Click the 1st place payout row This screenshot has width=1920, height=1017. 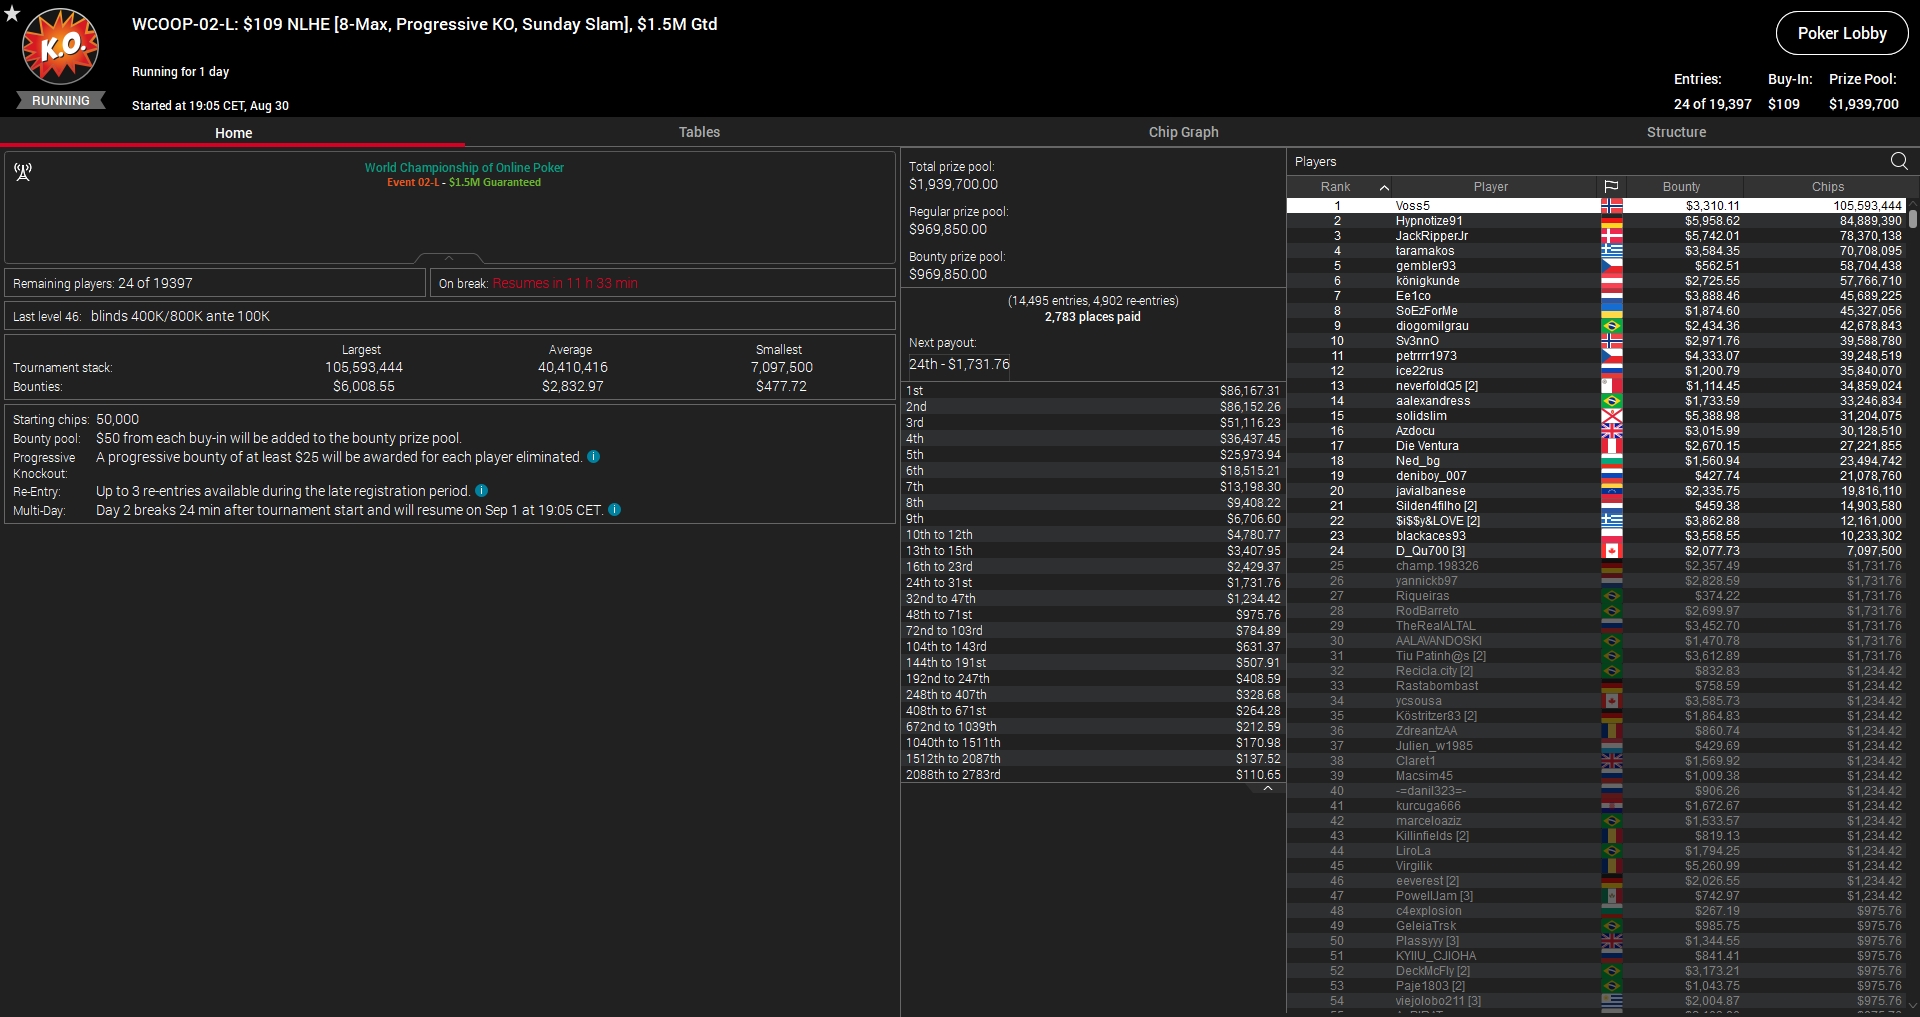pos(1093,391)
